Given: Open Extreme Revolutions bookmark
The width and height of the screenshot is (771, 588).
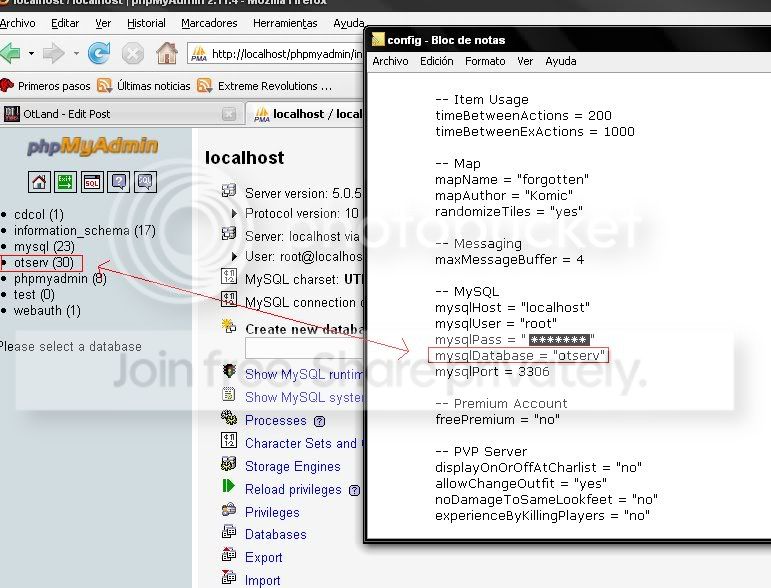Looking at the screenshot, I should tap(265, 86).
